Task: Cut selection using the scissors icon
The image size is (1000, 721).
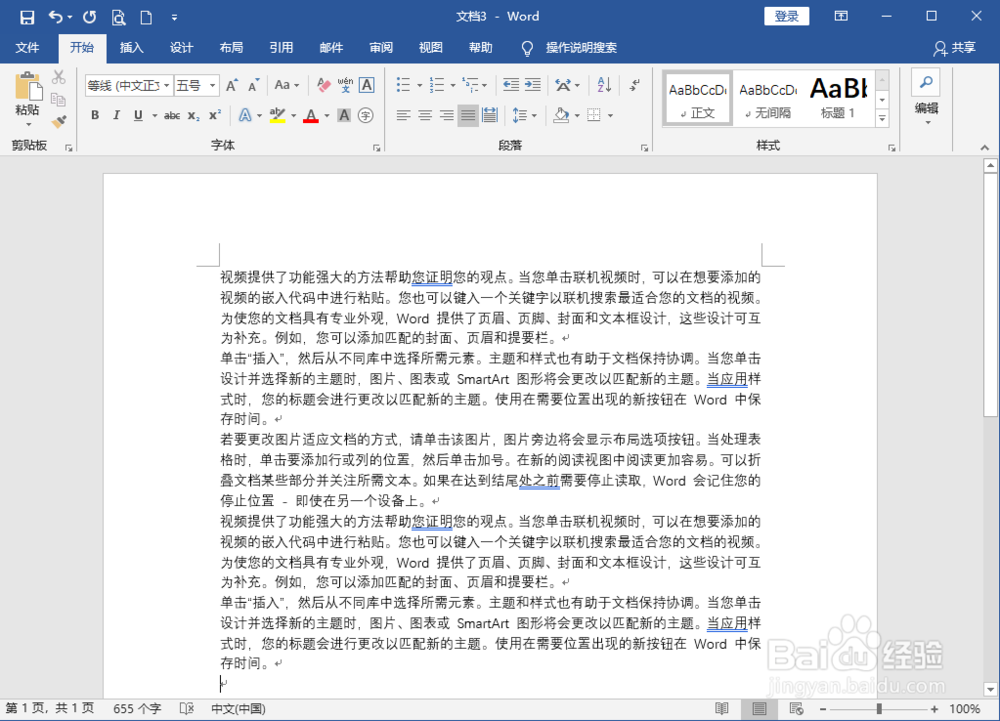Action: 59,77
